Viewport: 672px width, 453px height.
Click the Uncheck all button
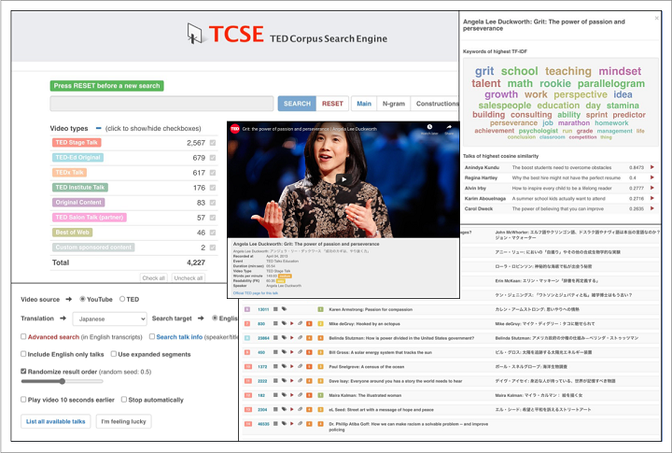click(x=188, y=278)
